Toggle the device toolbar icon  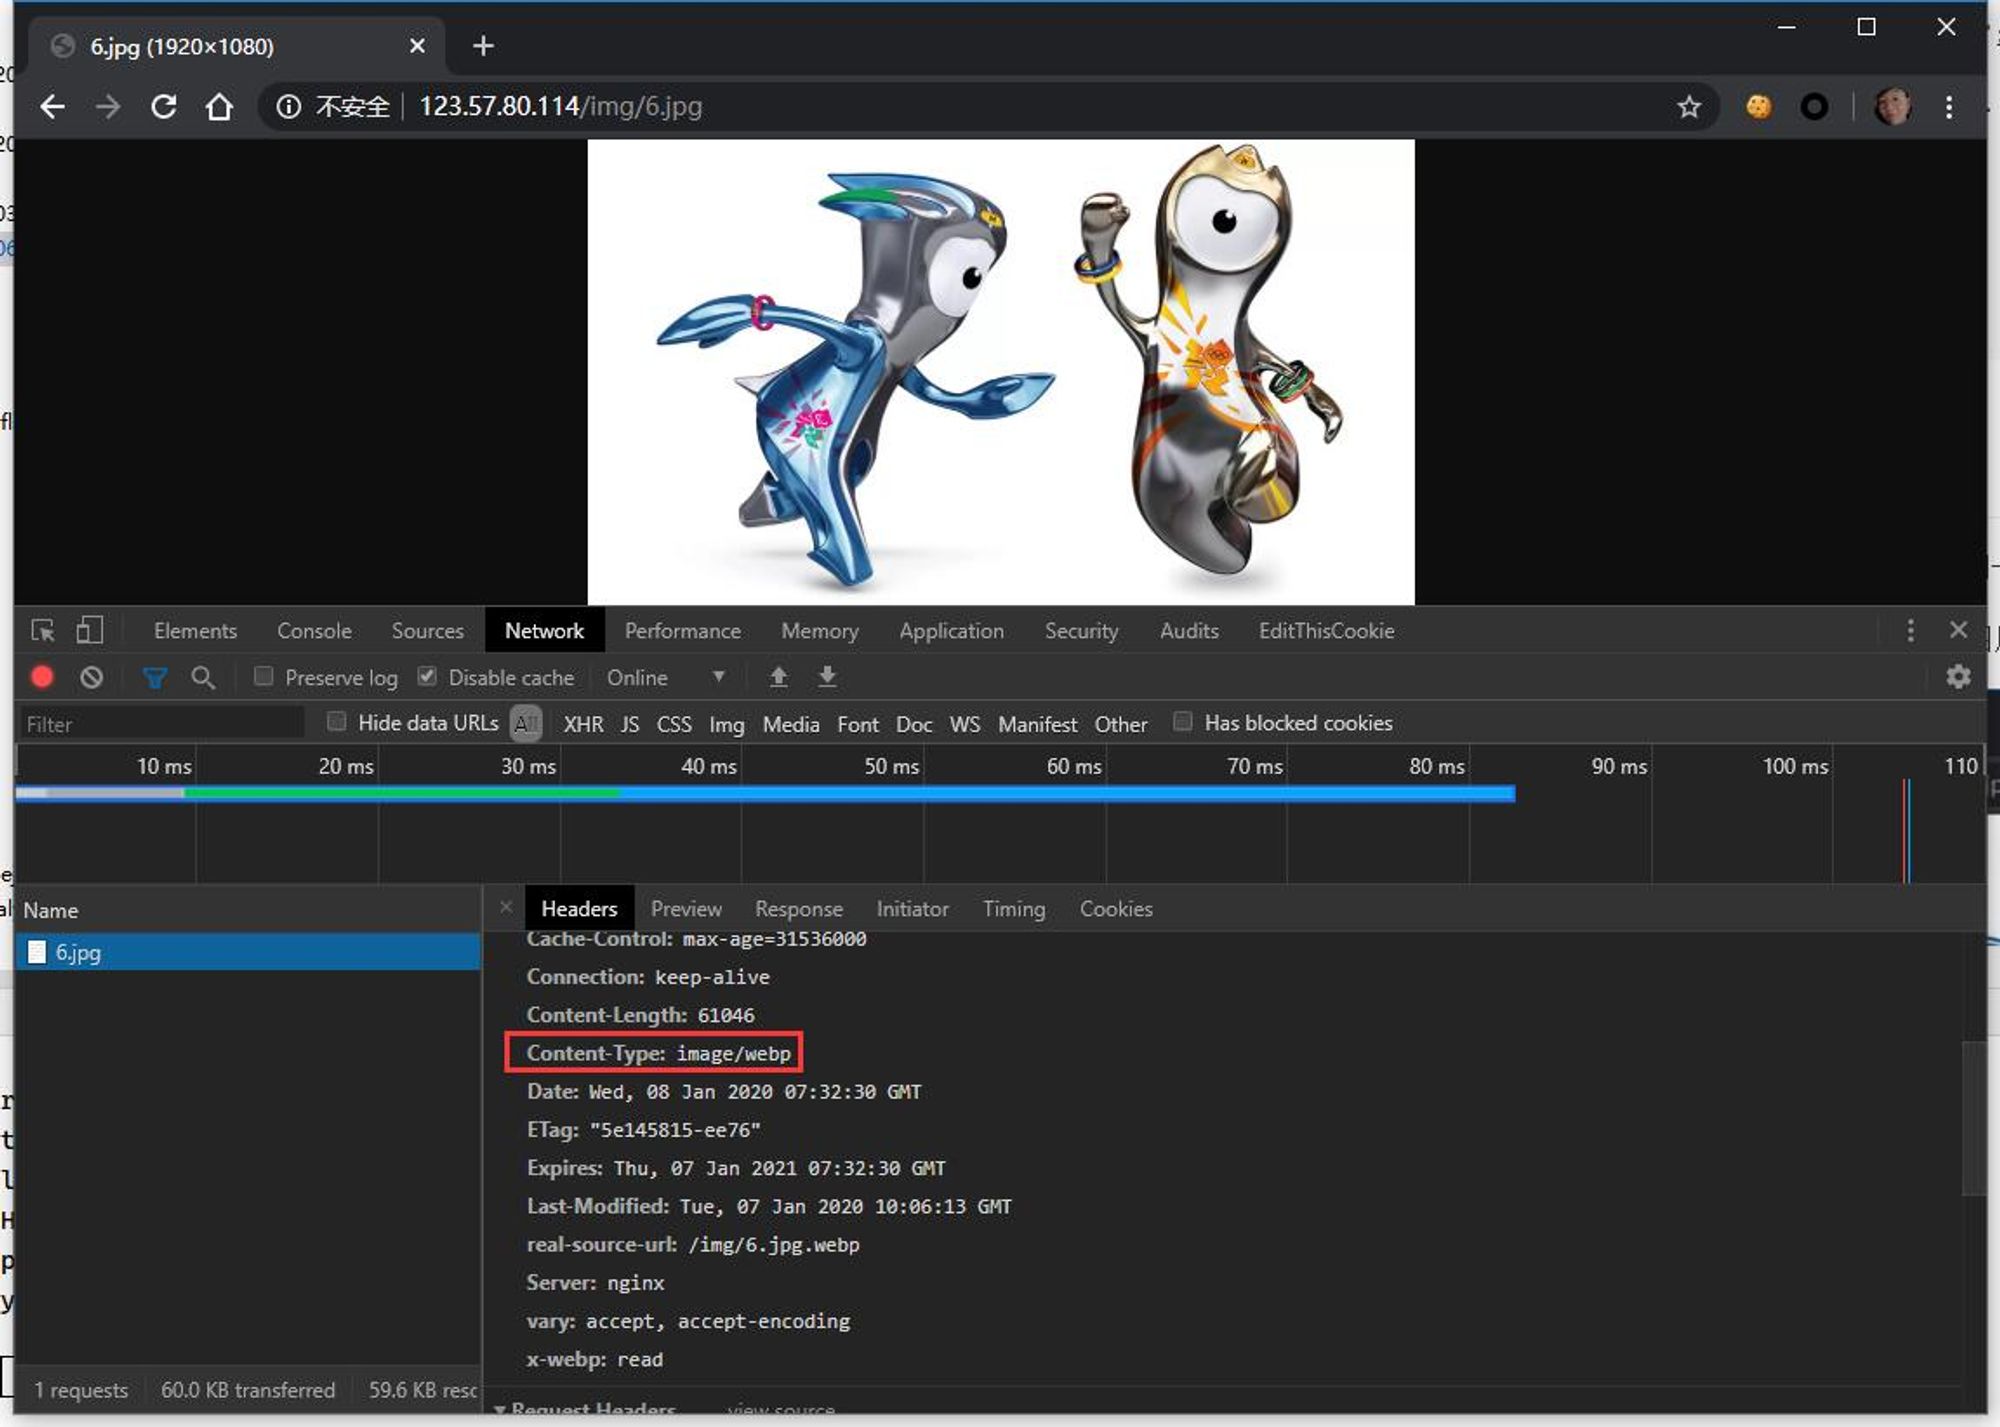point(89,630)
